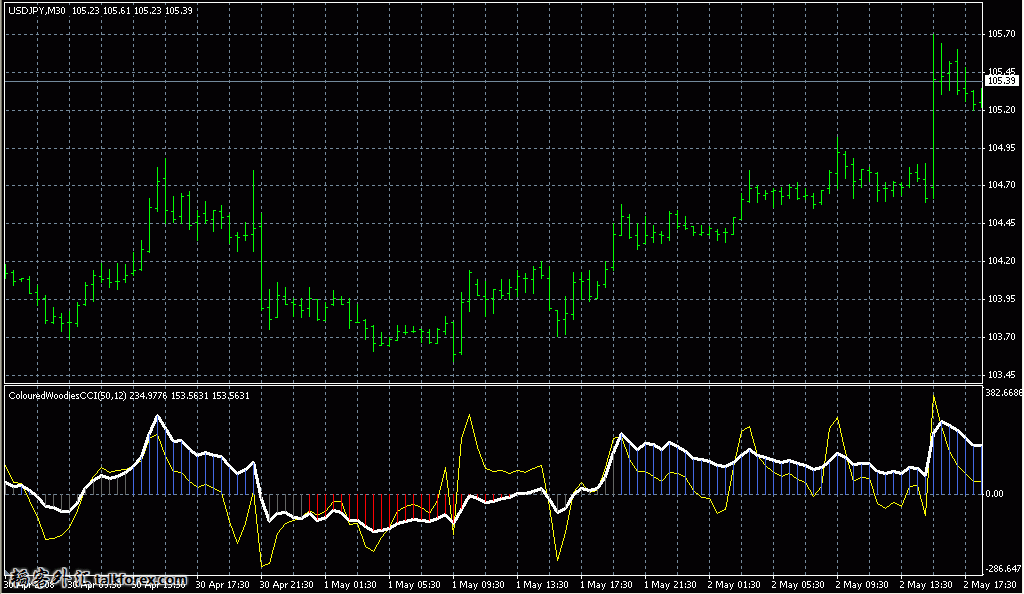The width and height of the screenshot is (1024, 594).
Task: Click the lowest yellow CCI trough at 1 May 13:30
Action: coord(557,559)
